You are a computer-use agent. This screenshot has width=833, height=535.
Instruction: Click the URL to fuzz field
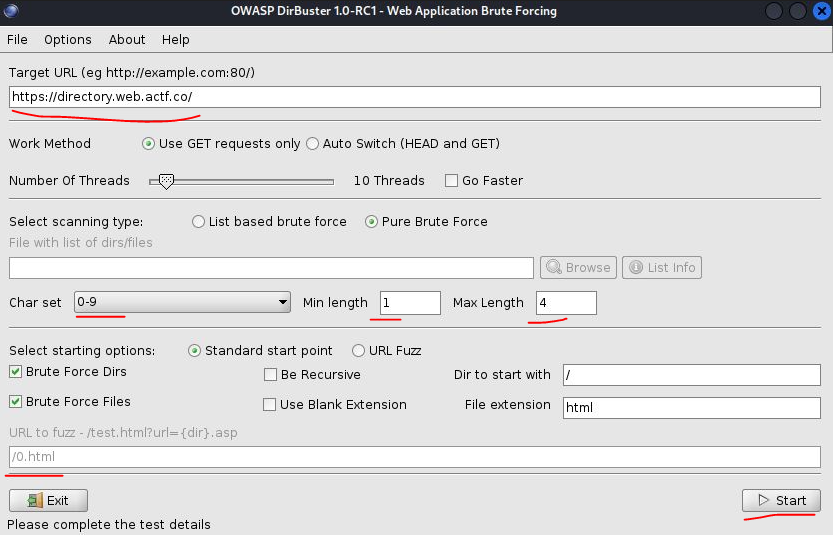(414, 457)
